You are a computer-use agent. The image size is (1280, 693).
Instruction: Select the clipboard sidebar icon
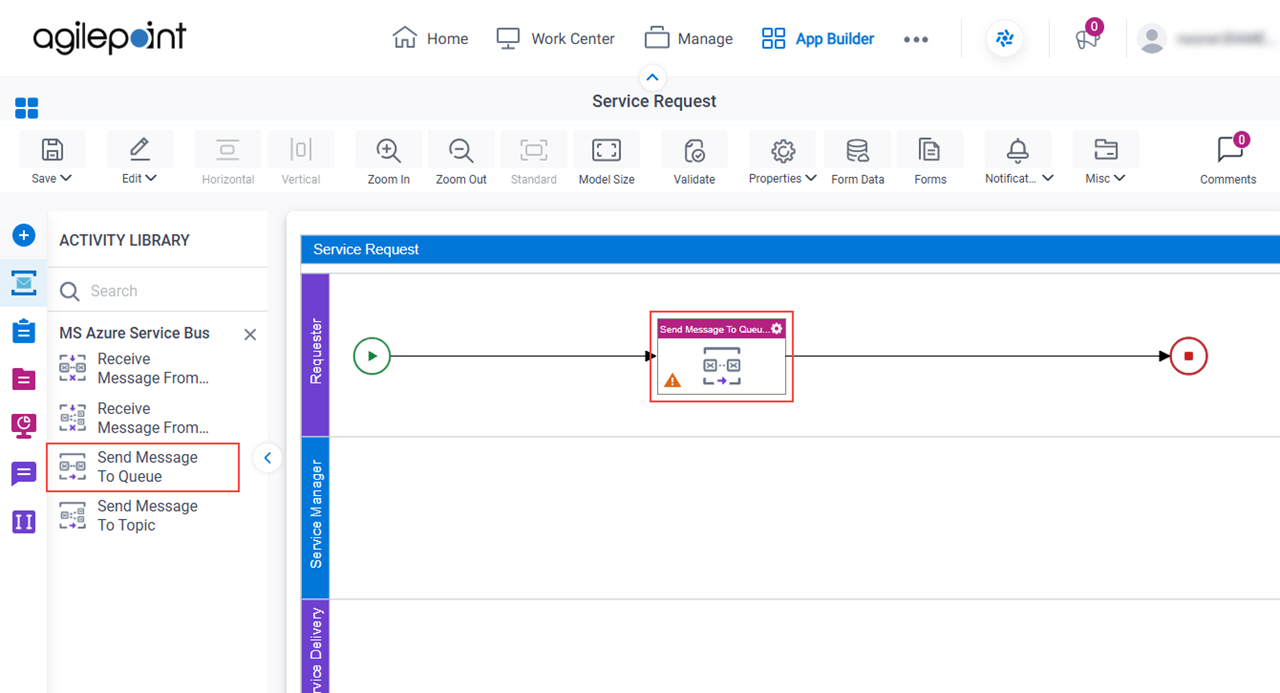pos(24,331)
